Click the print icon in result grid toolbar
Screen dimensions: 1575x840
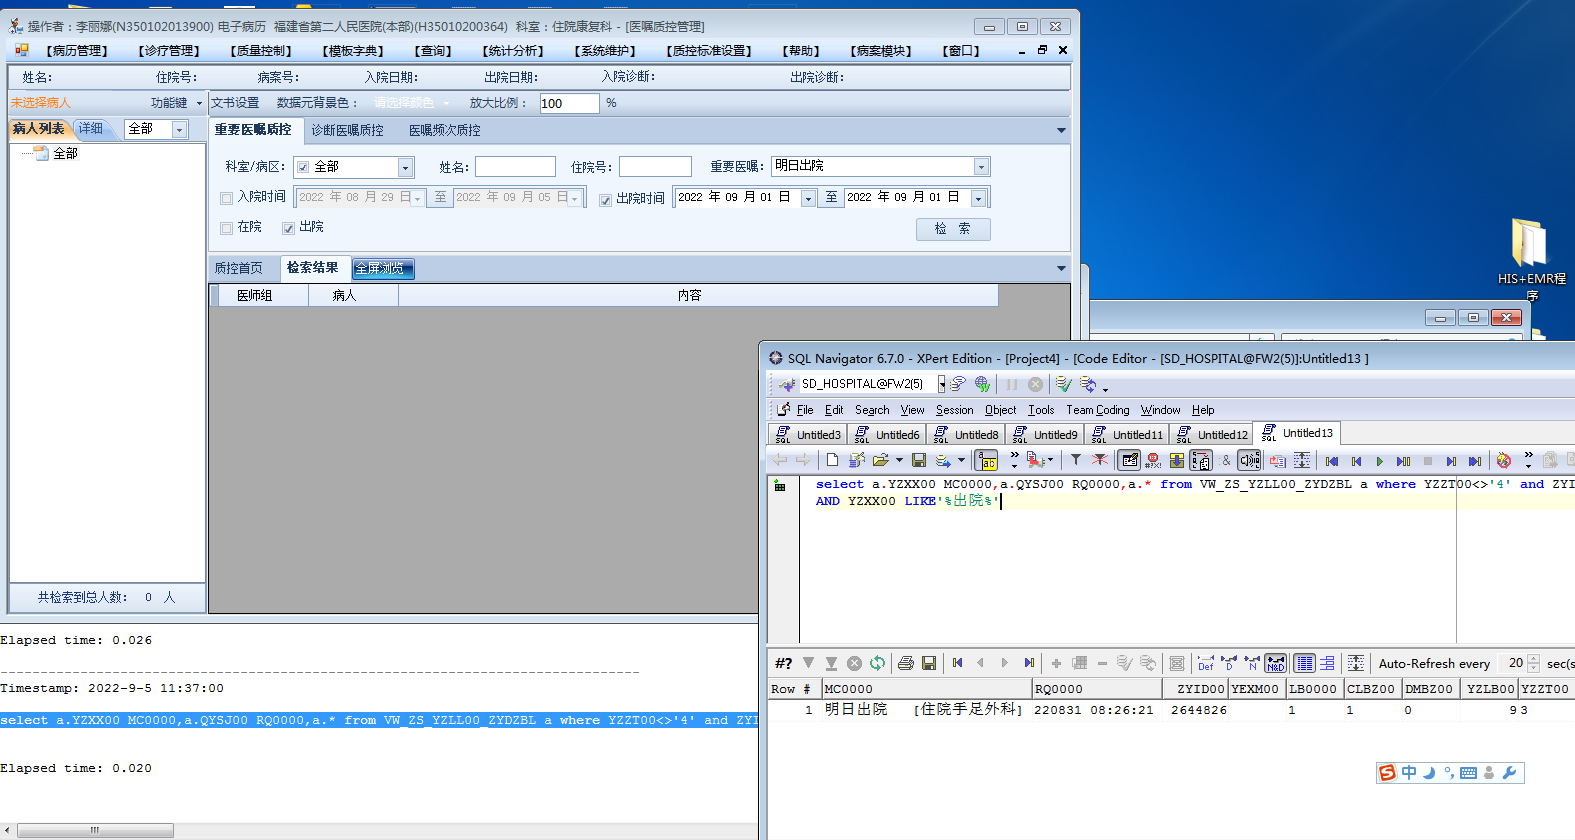tap(905, 663)
